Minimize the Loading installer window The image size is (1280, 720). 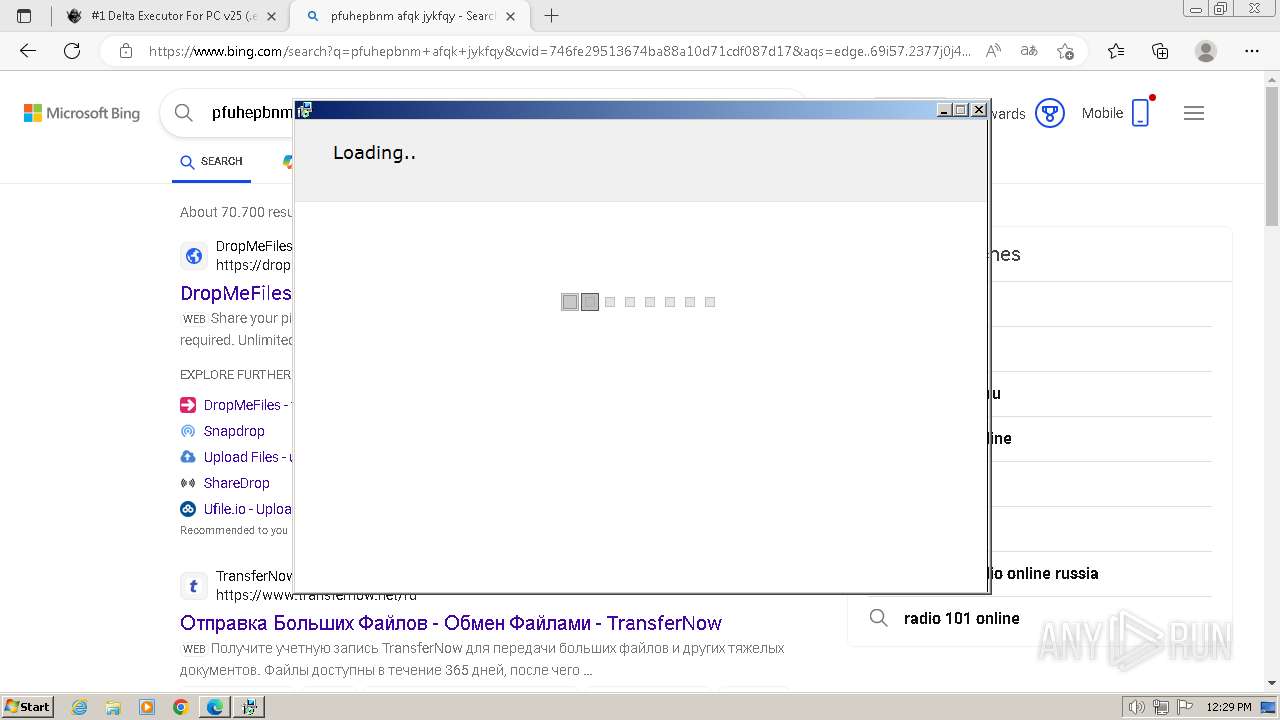944,110
